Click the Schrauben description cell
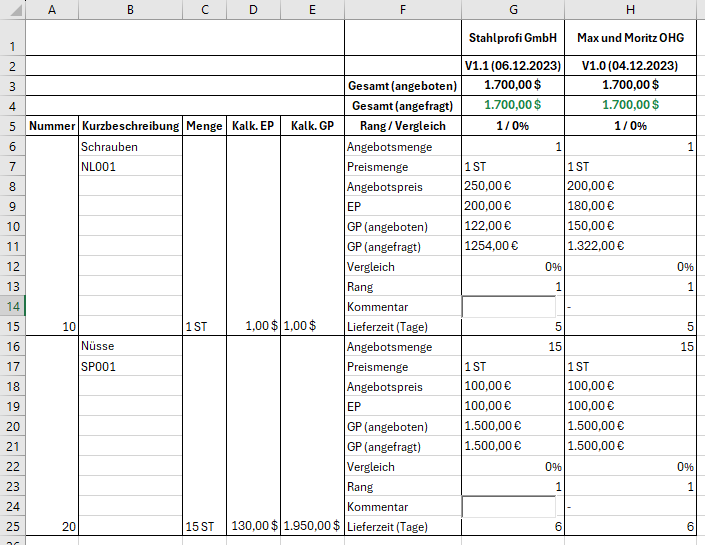This screenshot has height=545, width=705. 130,146
